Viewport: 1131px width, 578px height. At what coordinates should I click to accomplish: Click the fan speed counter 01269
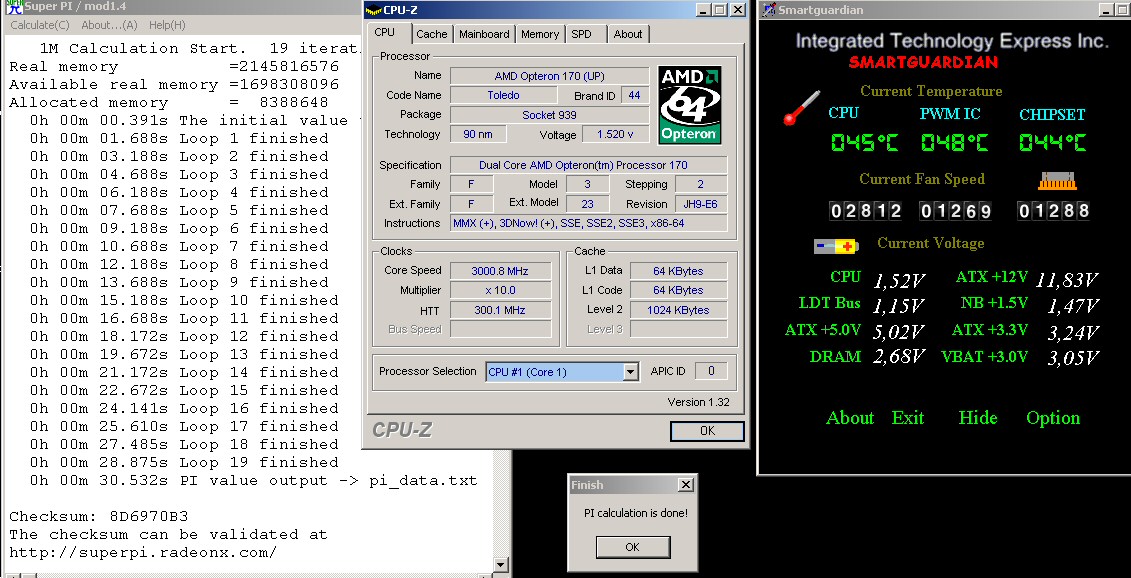[955, 211]
